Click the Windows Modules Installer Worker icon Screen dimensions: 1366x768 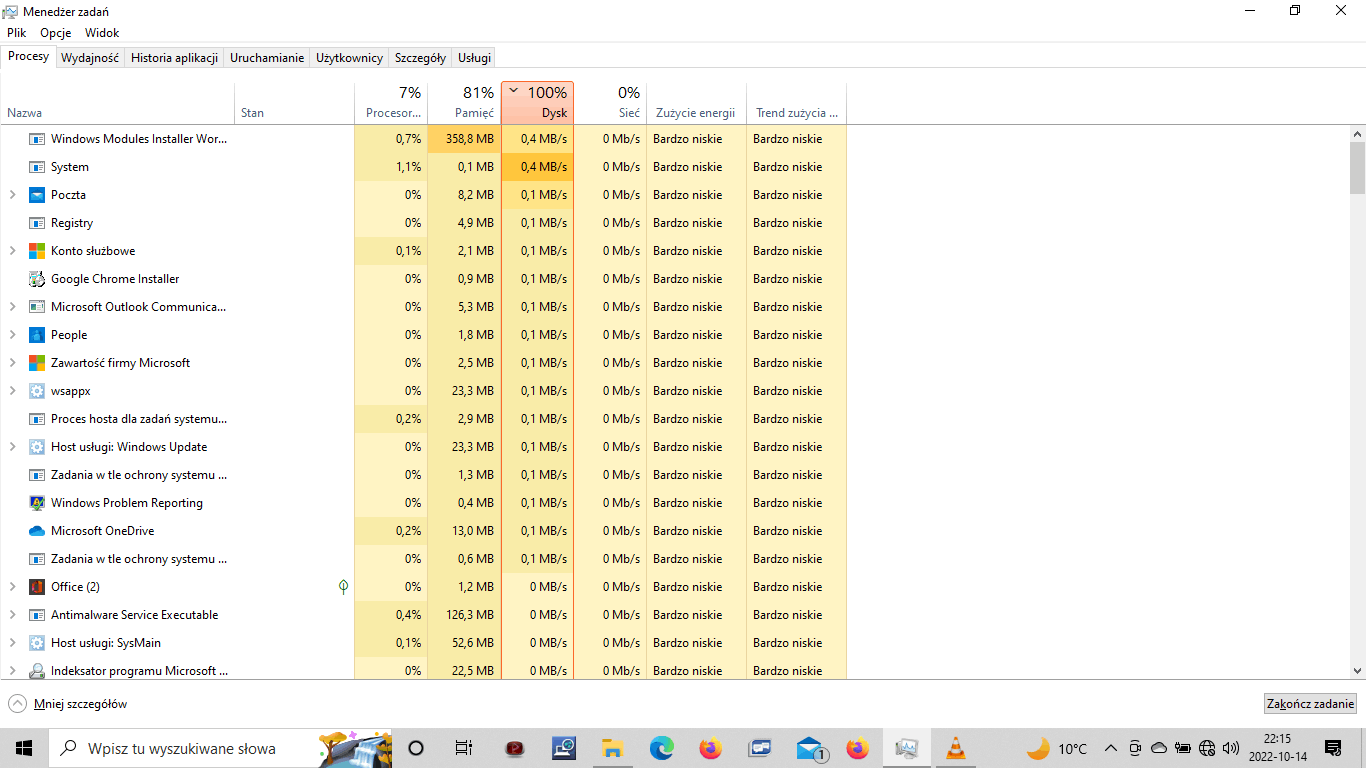[37, 139]
